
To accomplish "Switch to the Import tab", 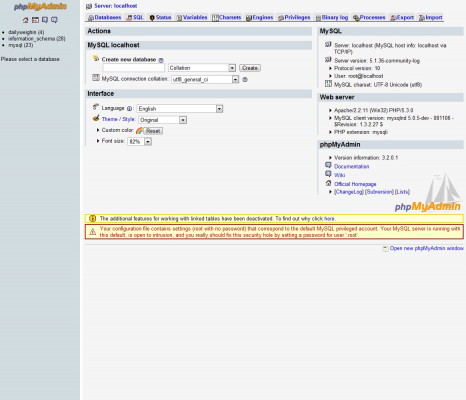I will (431, 18).
